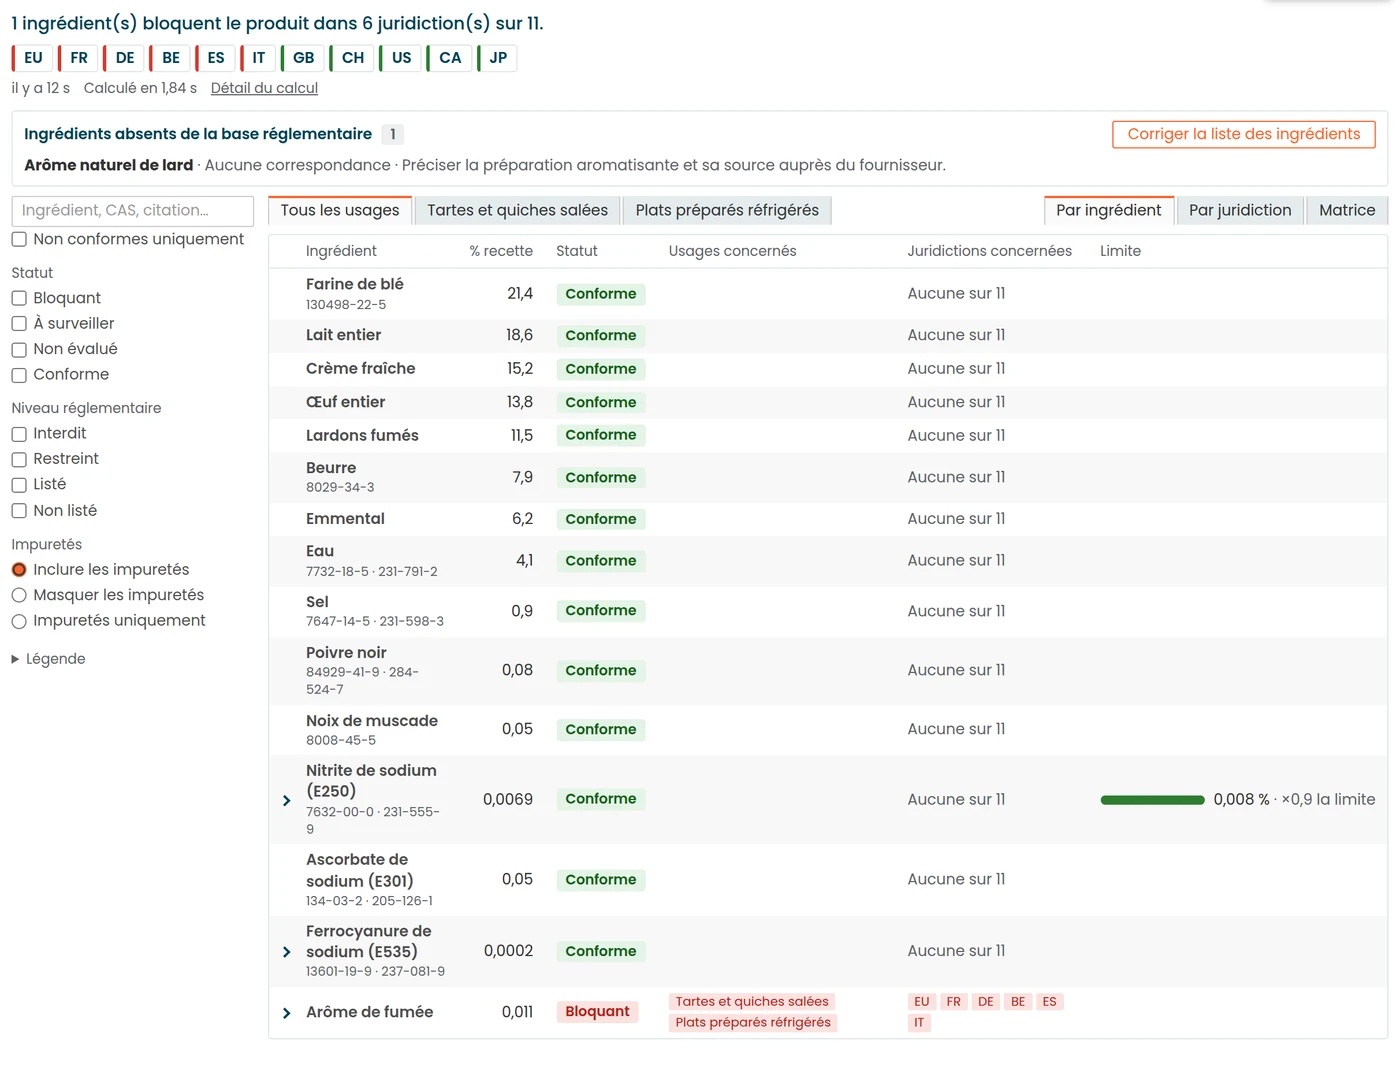Viewport: 1400px width, 1067px height.
Task: Click the Plats préparés réfrigérés usage tag in Arôme row
Action: tap(753, 1023)
